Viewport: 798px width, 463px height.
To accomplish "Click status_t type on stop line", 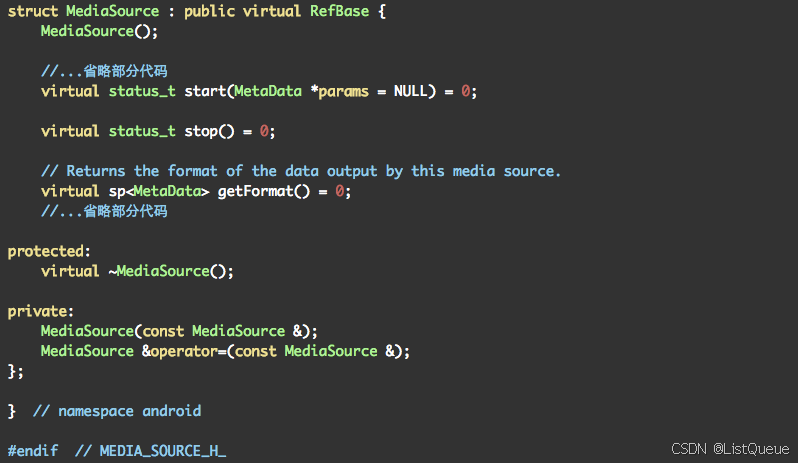I will 142,131.
